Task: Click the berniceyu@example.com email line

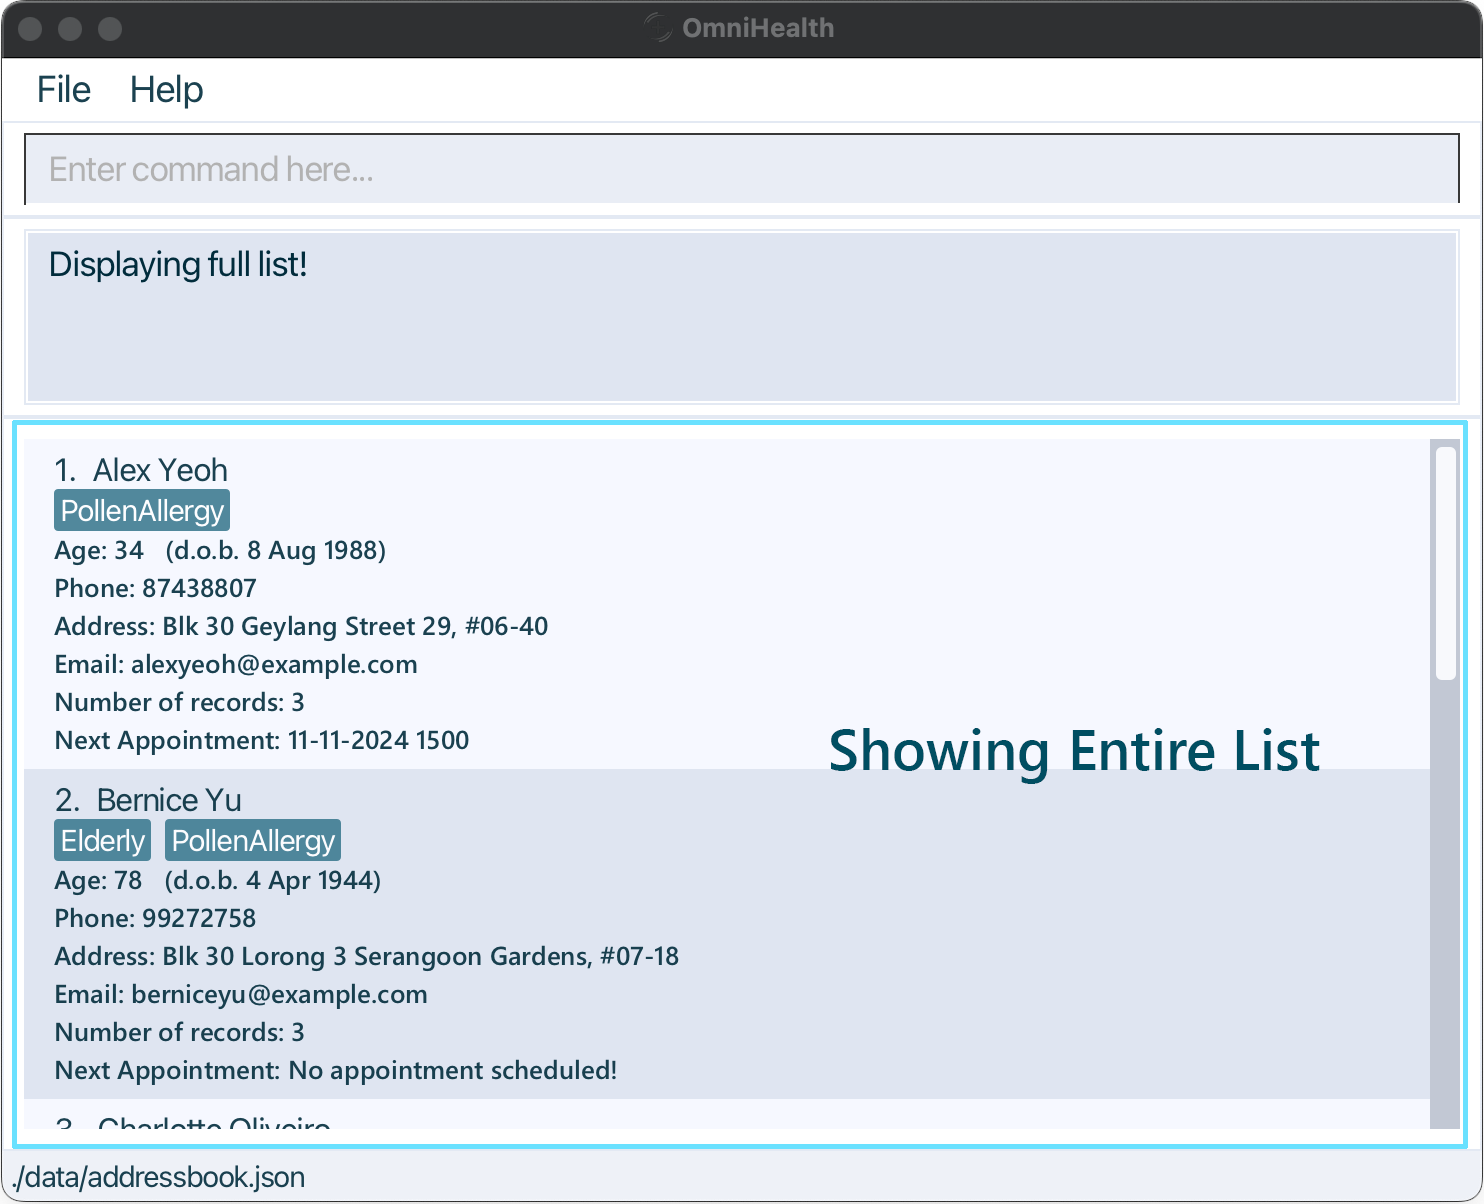Action: coord(241,994)
